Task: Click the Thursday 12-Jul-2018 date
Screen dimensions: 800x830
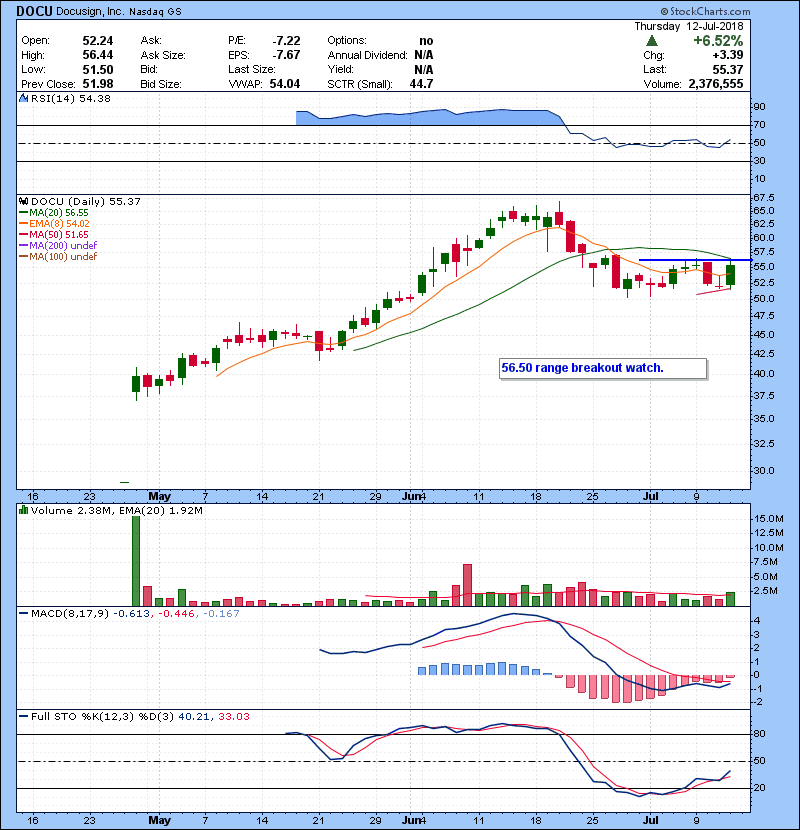Action: 689,26
